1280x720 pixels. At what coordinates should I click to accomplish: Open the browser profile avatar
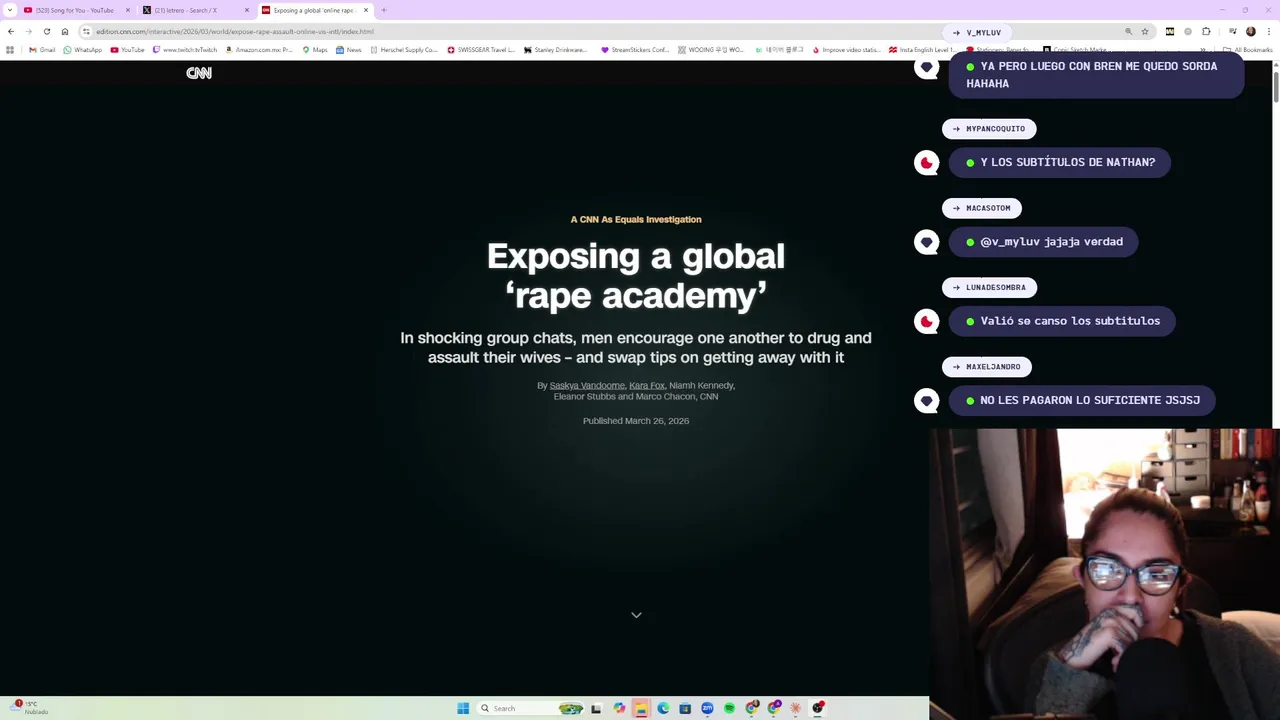1250,31
